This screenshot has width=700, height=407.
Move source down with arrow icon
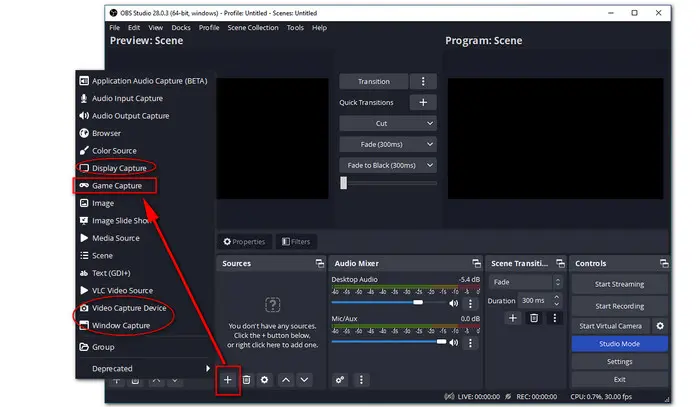coord(304,380)
